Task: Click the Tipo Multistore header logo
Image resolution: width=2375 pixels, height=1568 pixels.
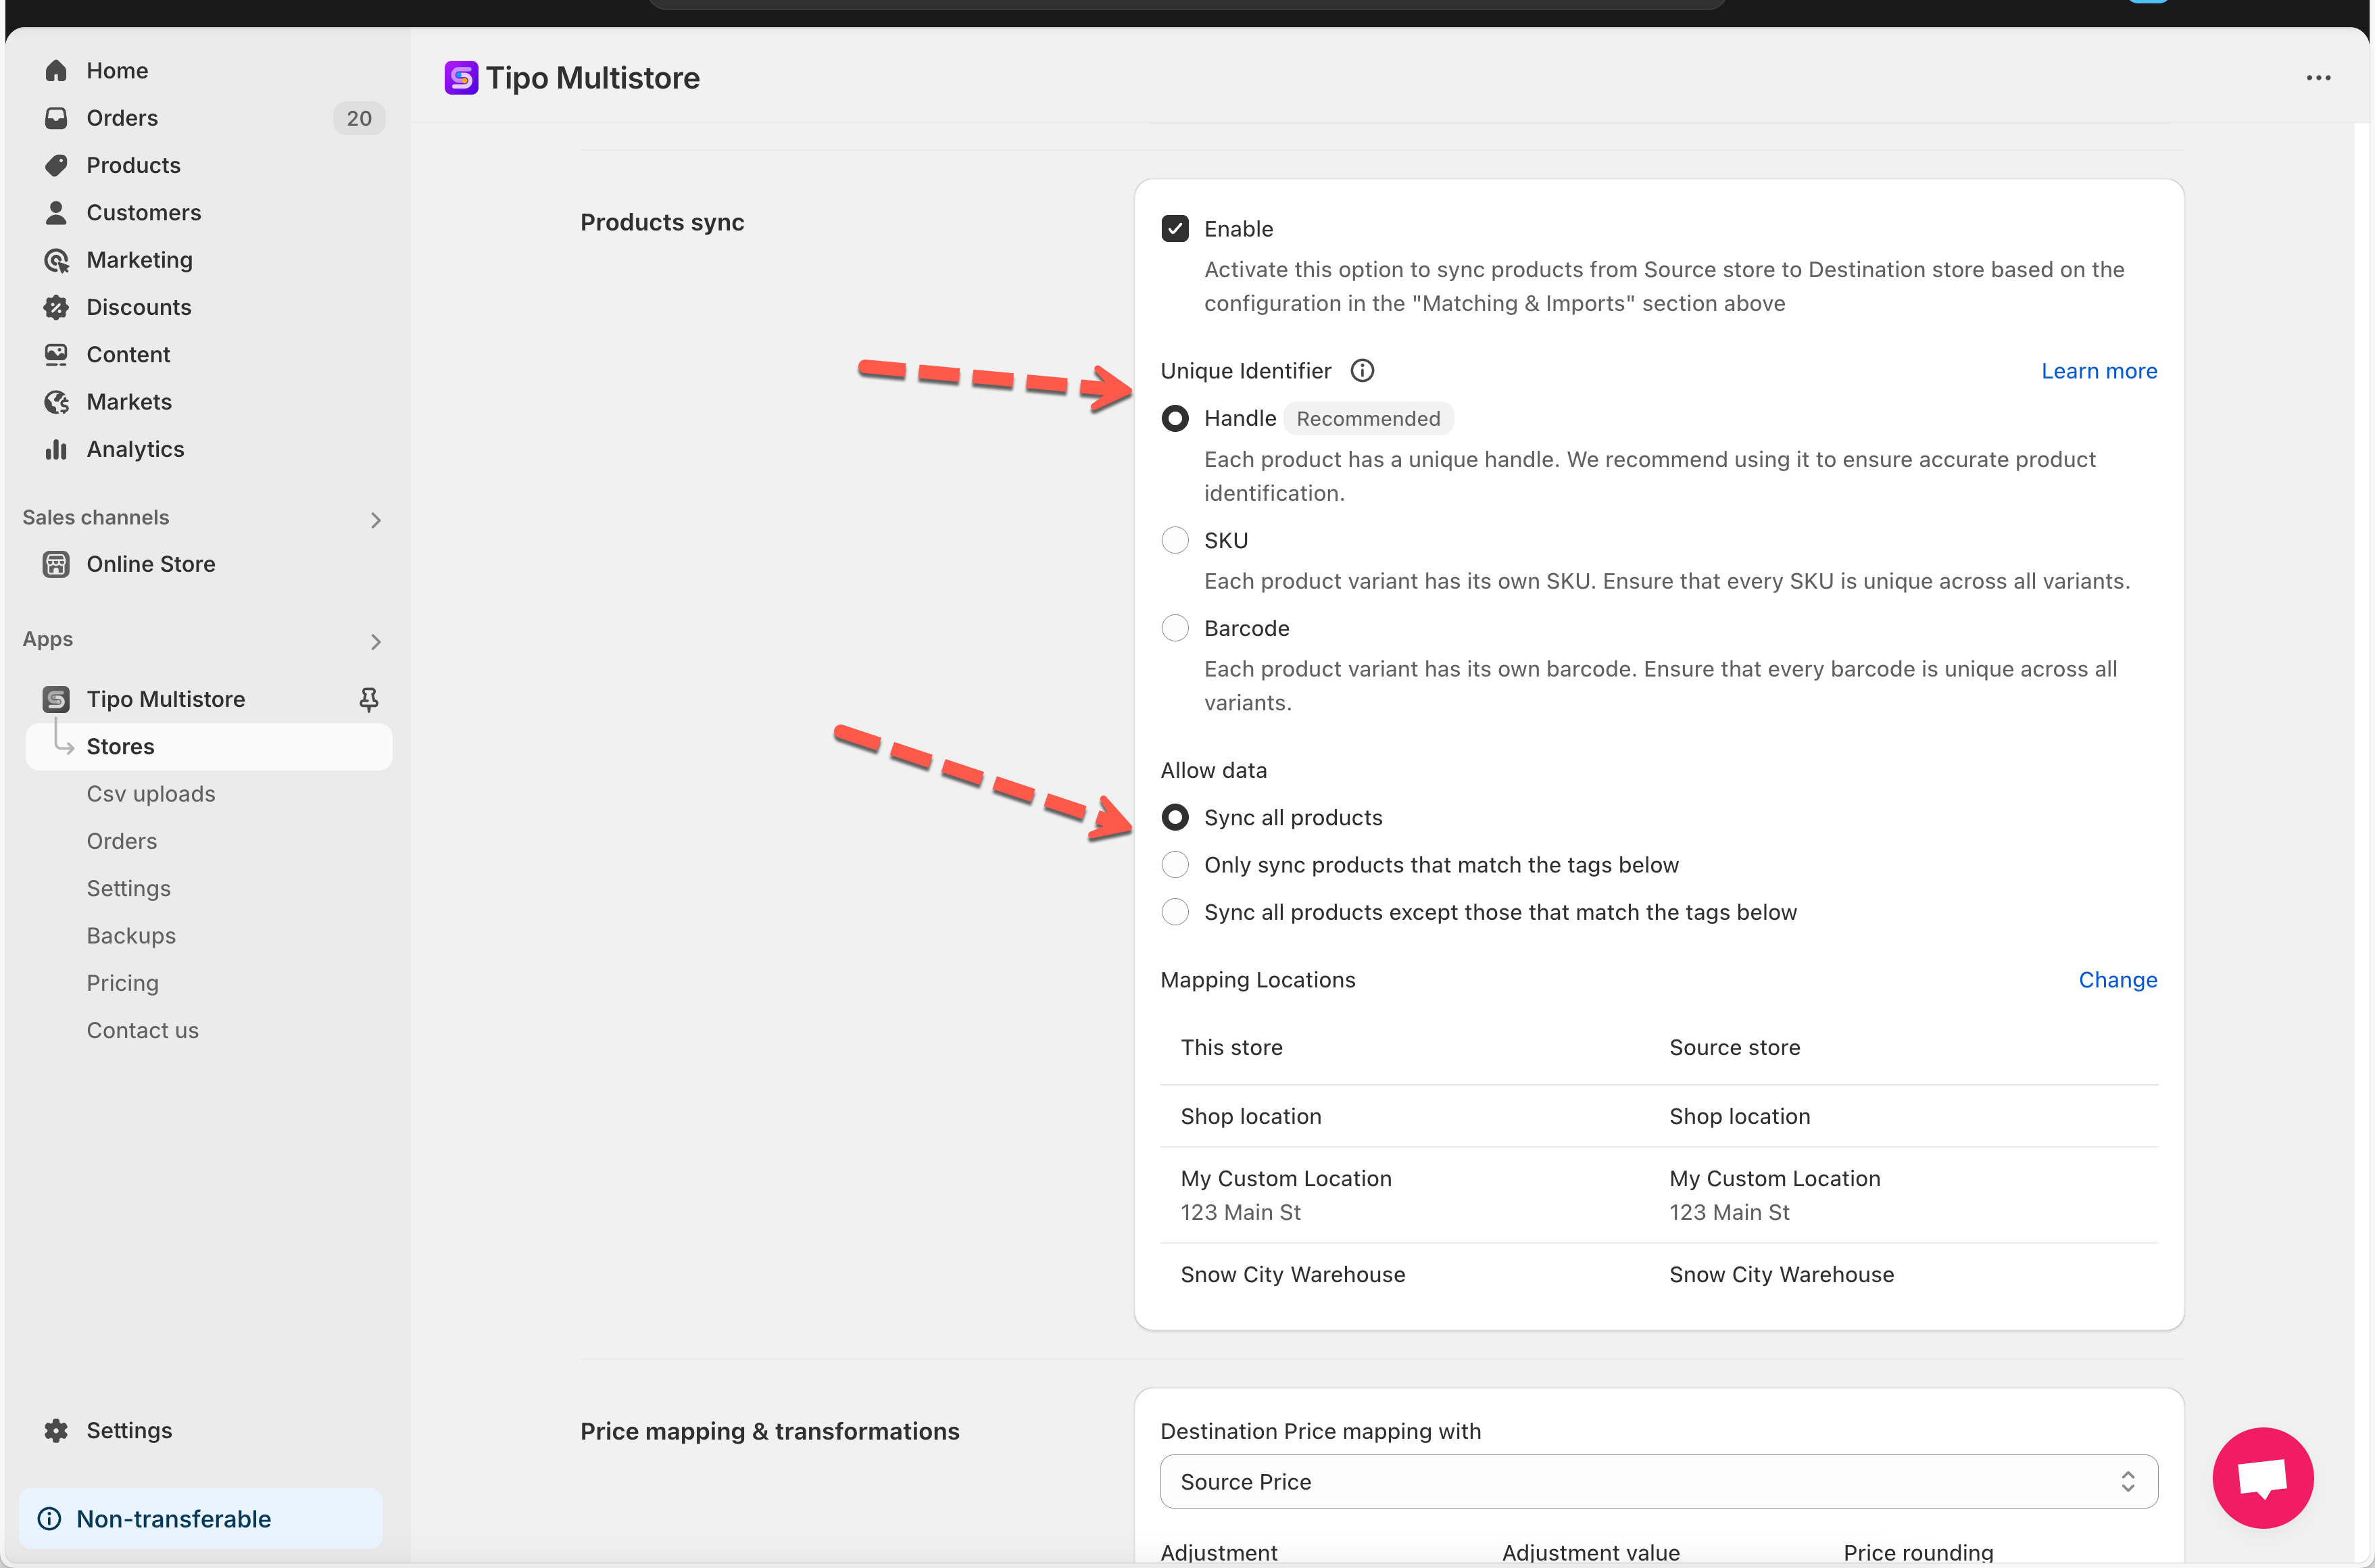Action: (x=461, y=78)
